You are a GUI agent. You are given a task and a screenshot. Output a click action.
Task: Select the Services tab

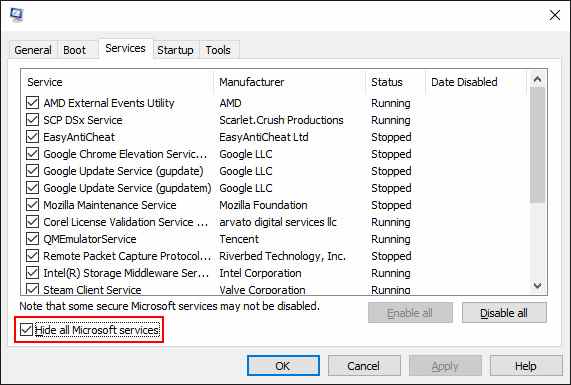(125, 48)
